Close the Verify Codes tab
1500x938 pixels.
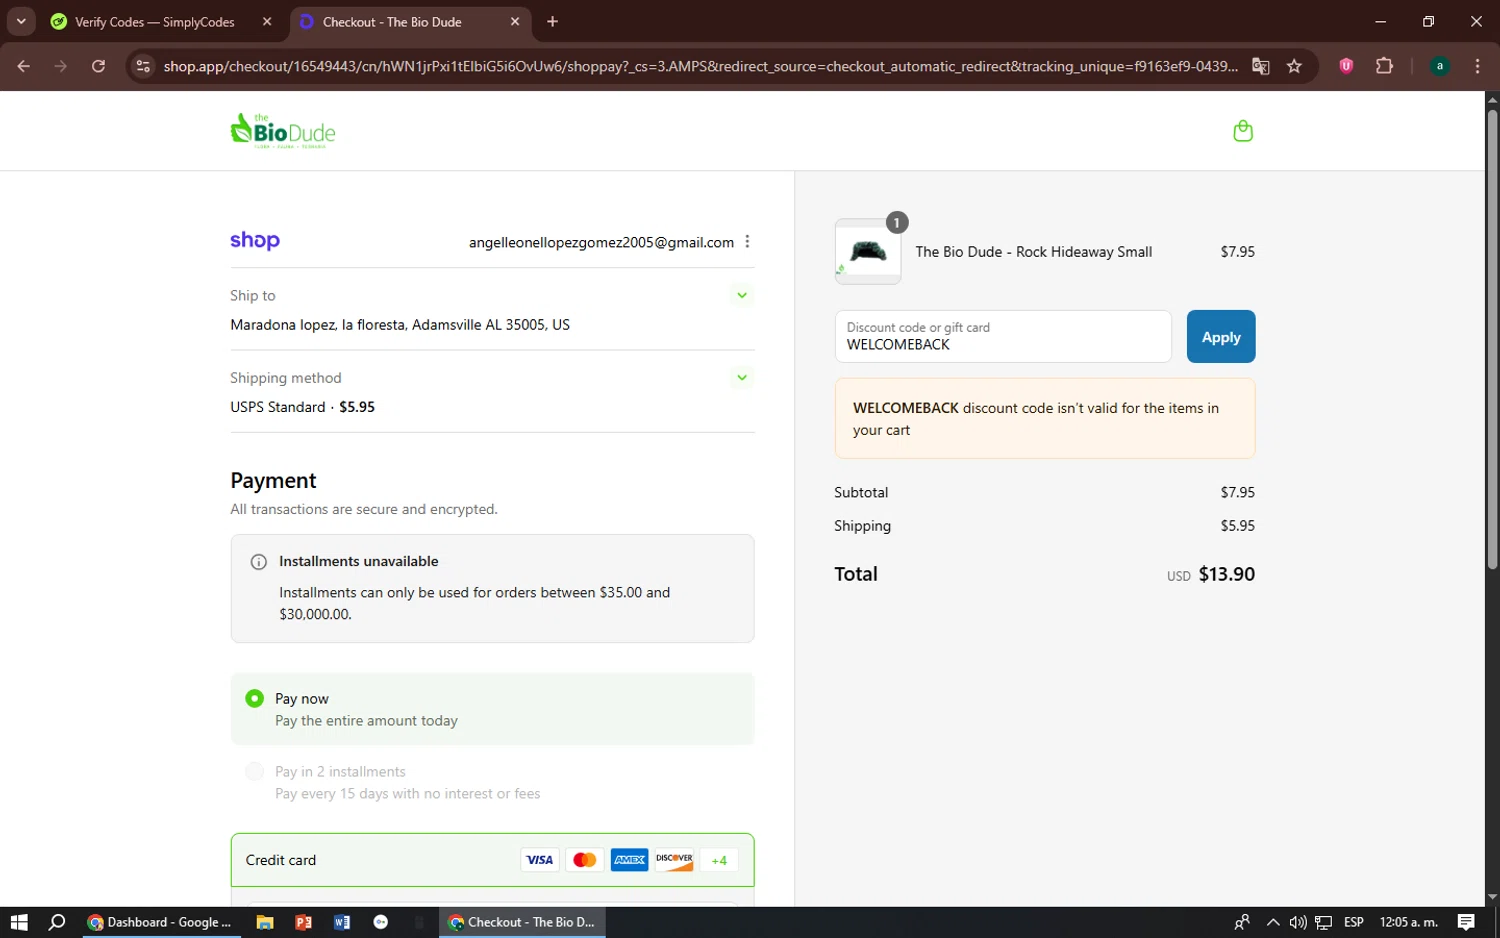point(267,21)
